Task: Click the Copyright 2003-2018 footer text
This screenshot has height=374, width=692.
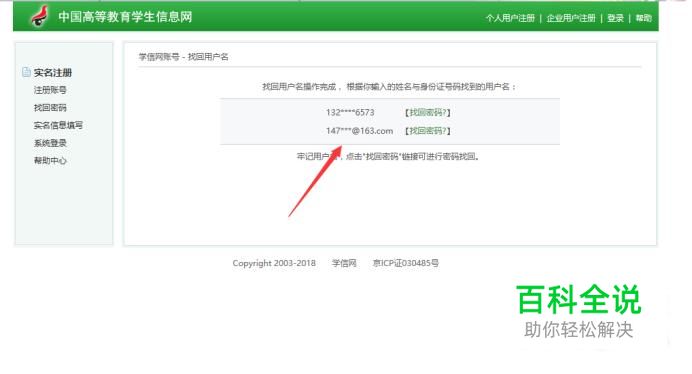Action: coord(274,263)
